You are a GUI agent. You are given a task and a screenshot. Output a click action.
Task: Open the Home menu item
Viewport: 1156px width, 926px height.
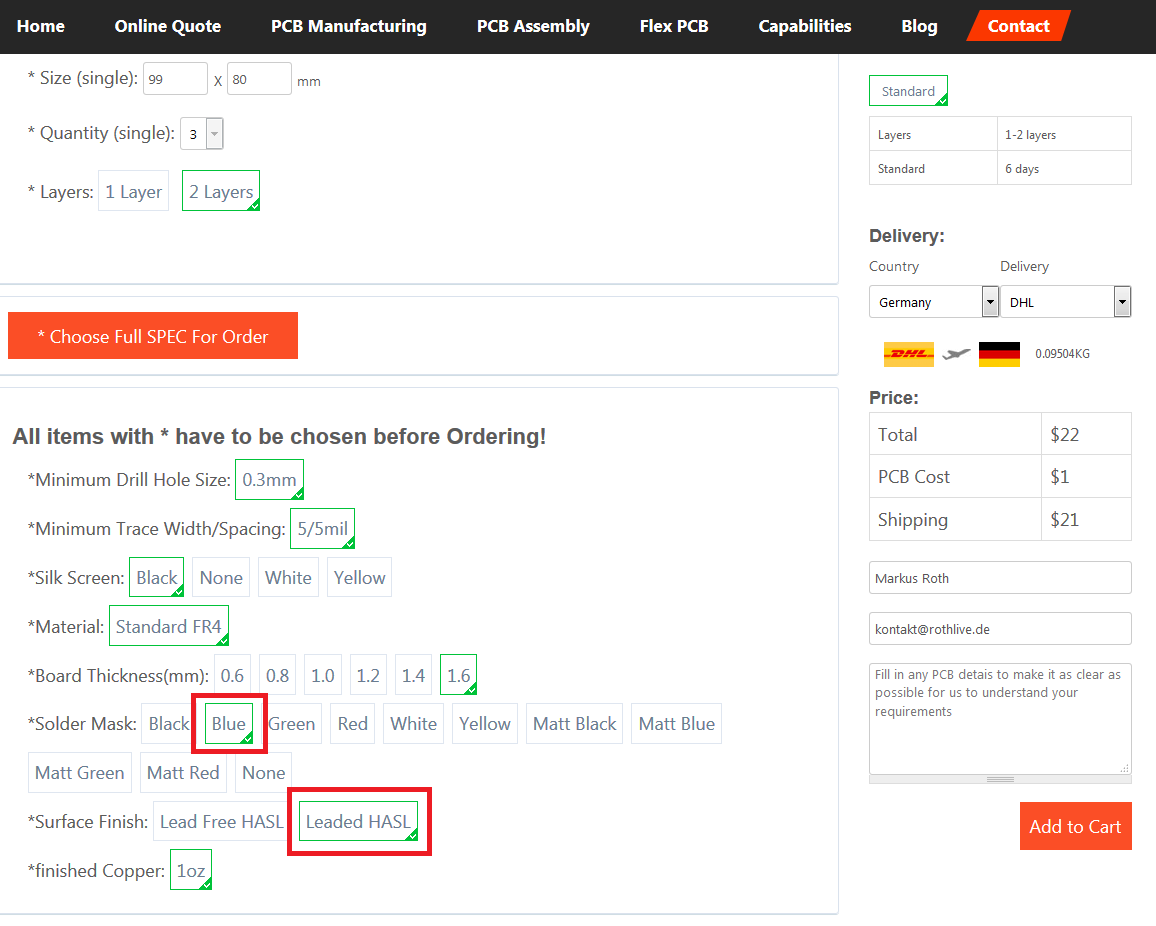(x=41, y=27)
